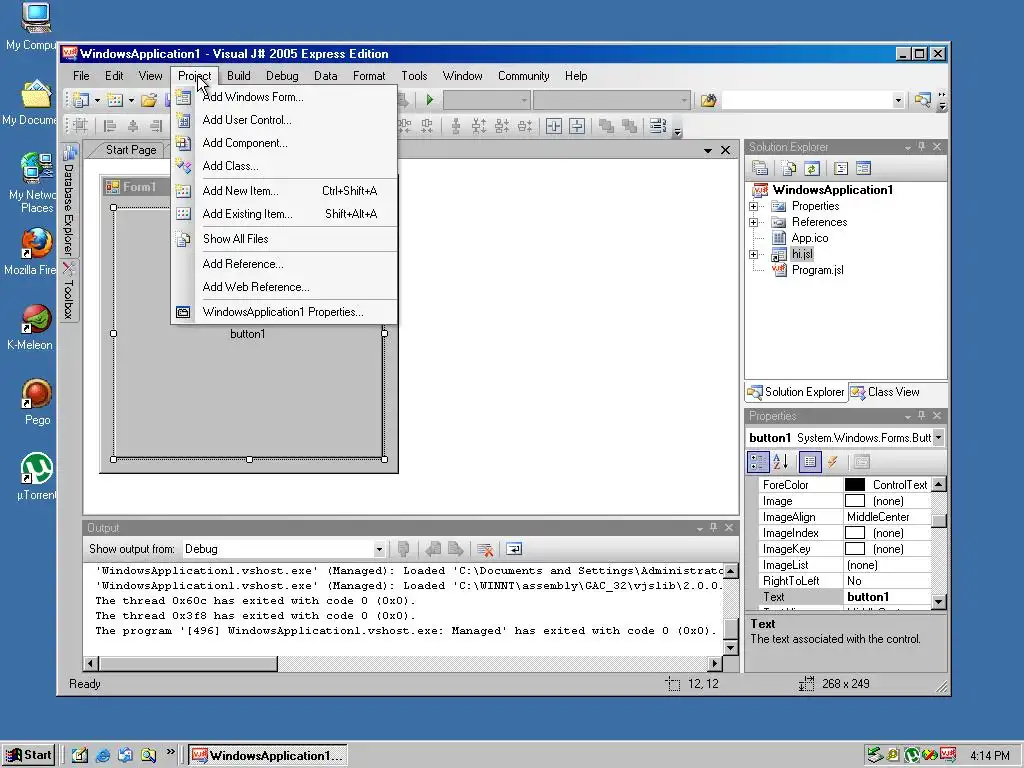Select Add Class menu entry
The height and width of the screenshot is (768, 1024).
coord(285,166)
